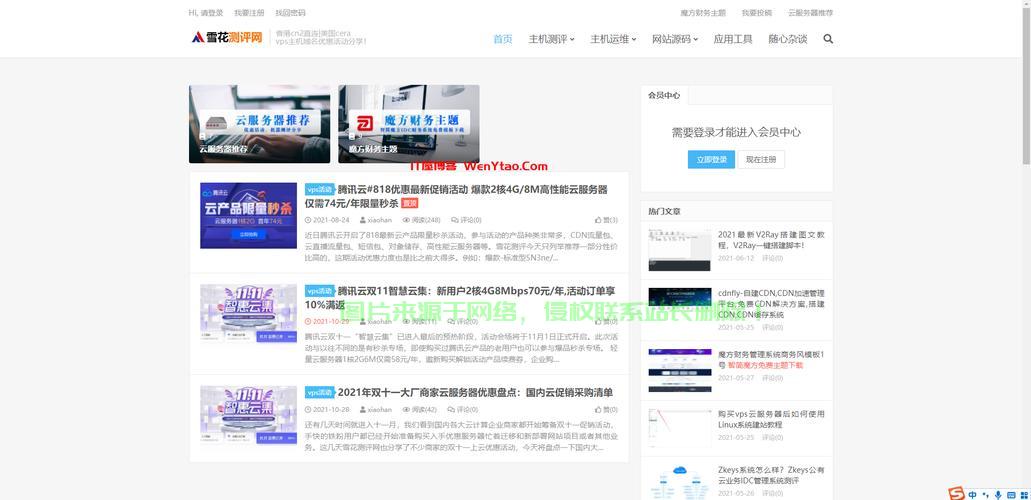Open the 找回密码 link in top bar

click(x=290, y=13)
